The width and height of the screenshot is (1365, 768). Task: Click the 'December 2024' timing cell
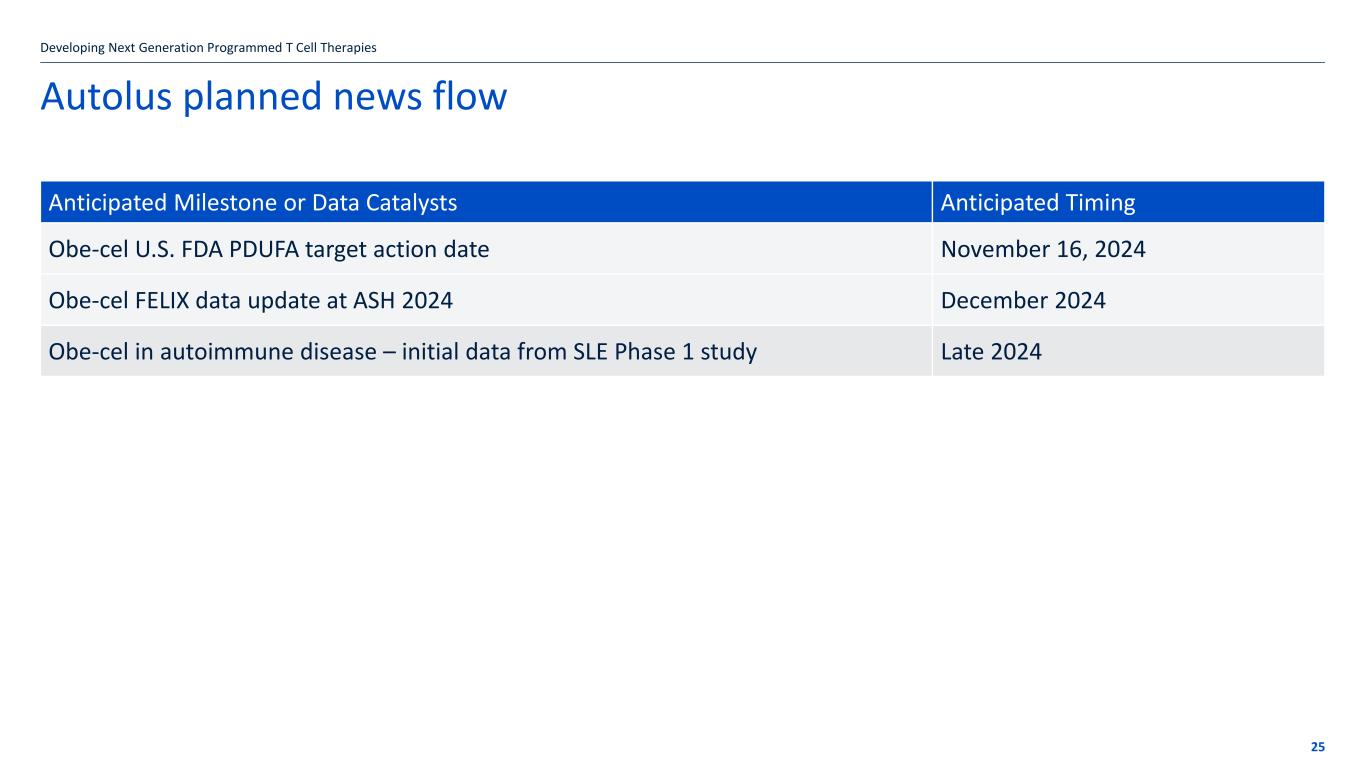point(1023,300)
